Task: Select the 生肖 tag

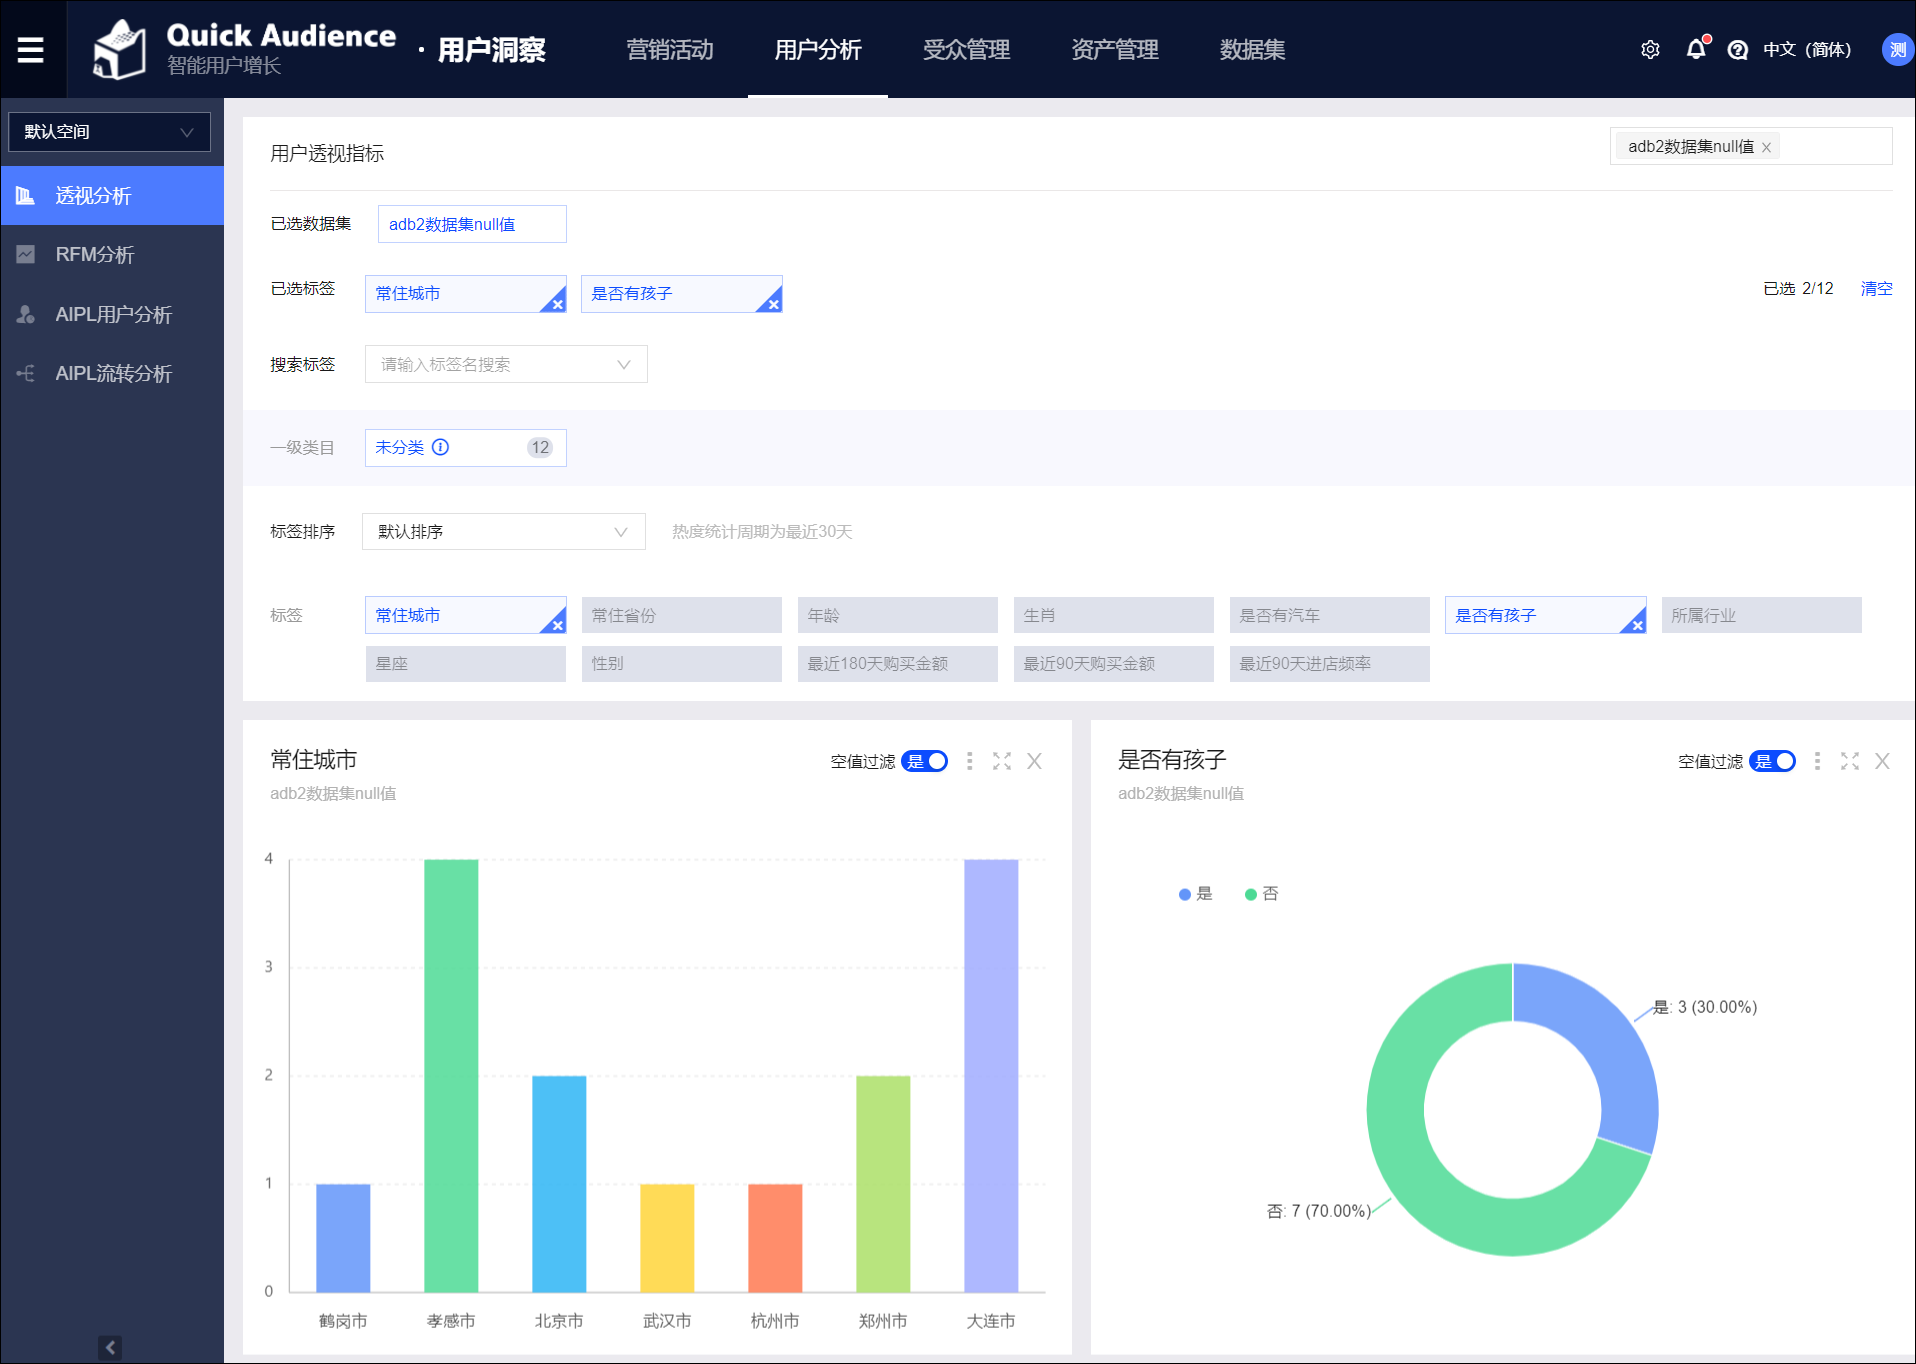Action: click(x=1114, y=615)
